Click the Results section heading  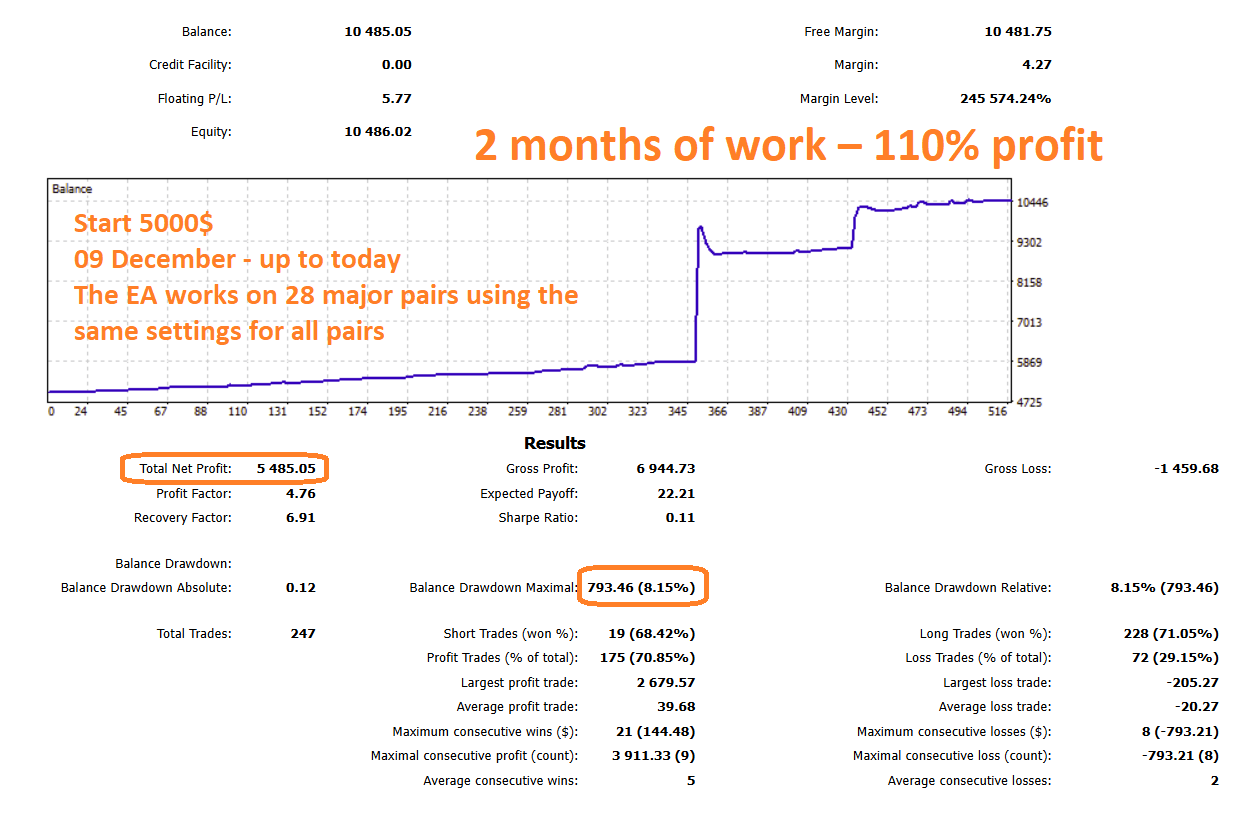coord(555,443)
